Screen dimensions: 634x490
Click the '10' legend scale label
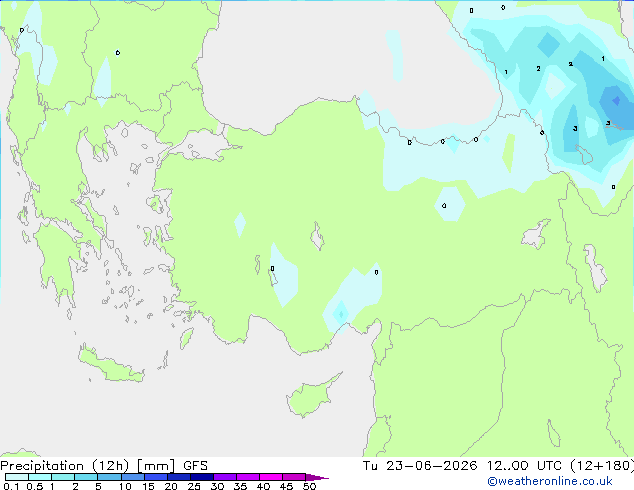(x=125, y=486)
